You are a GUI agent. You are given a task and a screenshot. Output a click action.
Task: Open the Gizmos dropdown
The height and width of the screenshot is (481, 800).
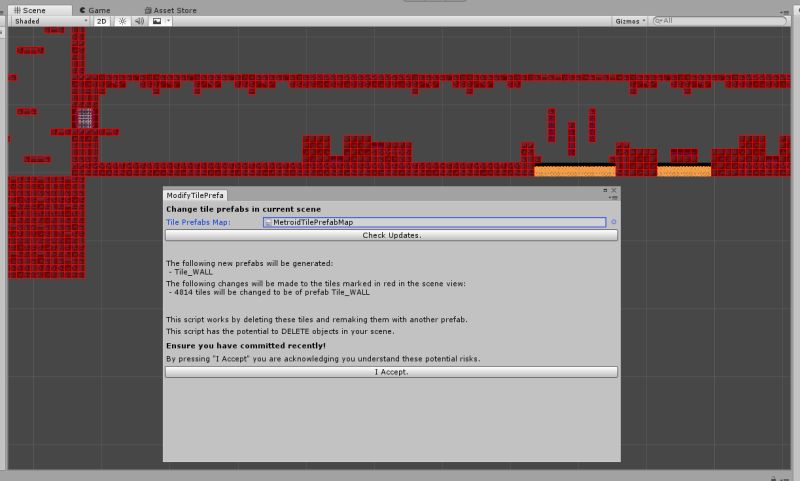[630, 21]
